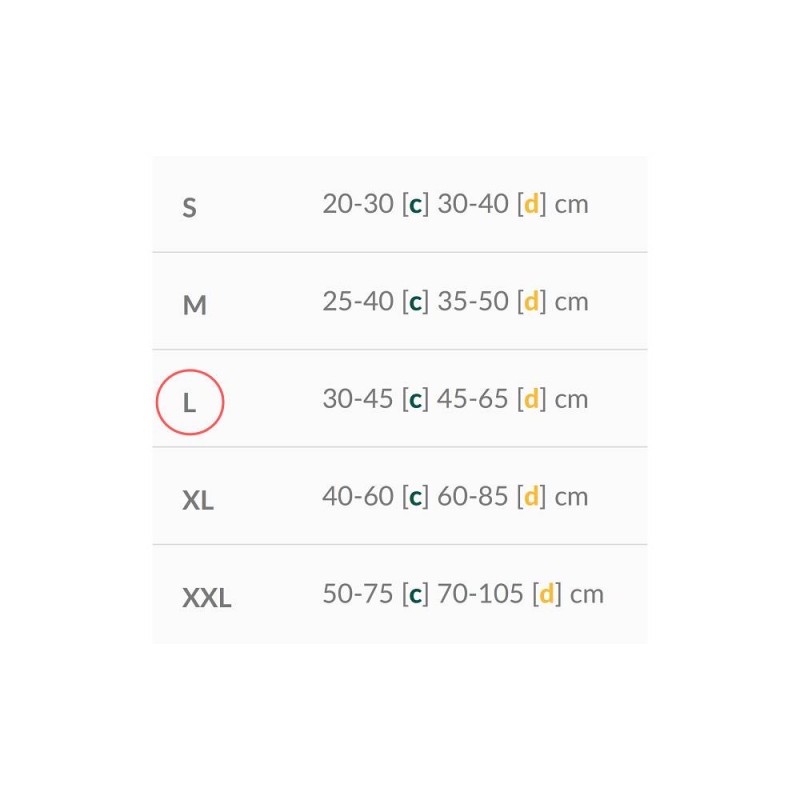Click the yellow d marker in L row
Image resolution: width=800 pixels, height=800 pixels.
[x=531, y=398]
